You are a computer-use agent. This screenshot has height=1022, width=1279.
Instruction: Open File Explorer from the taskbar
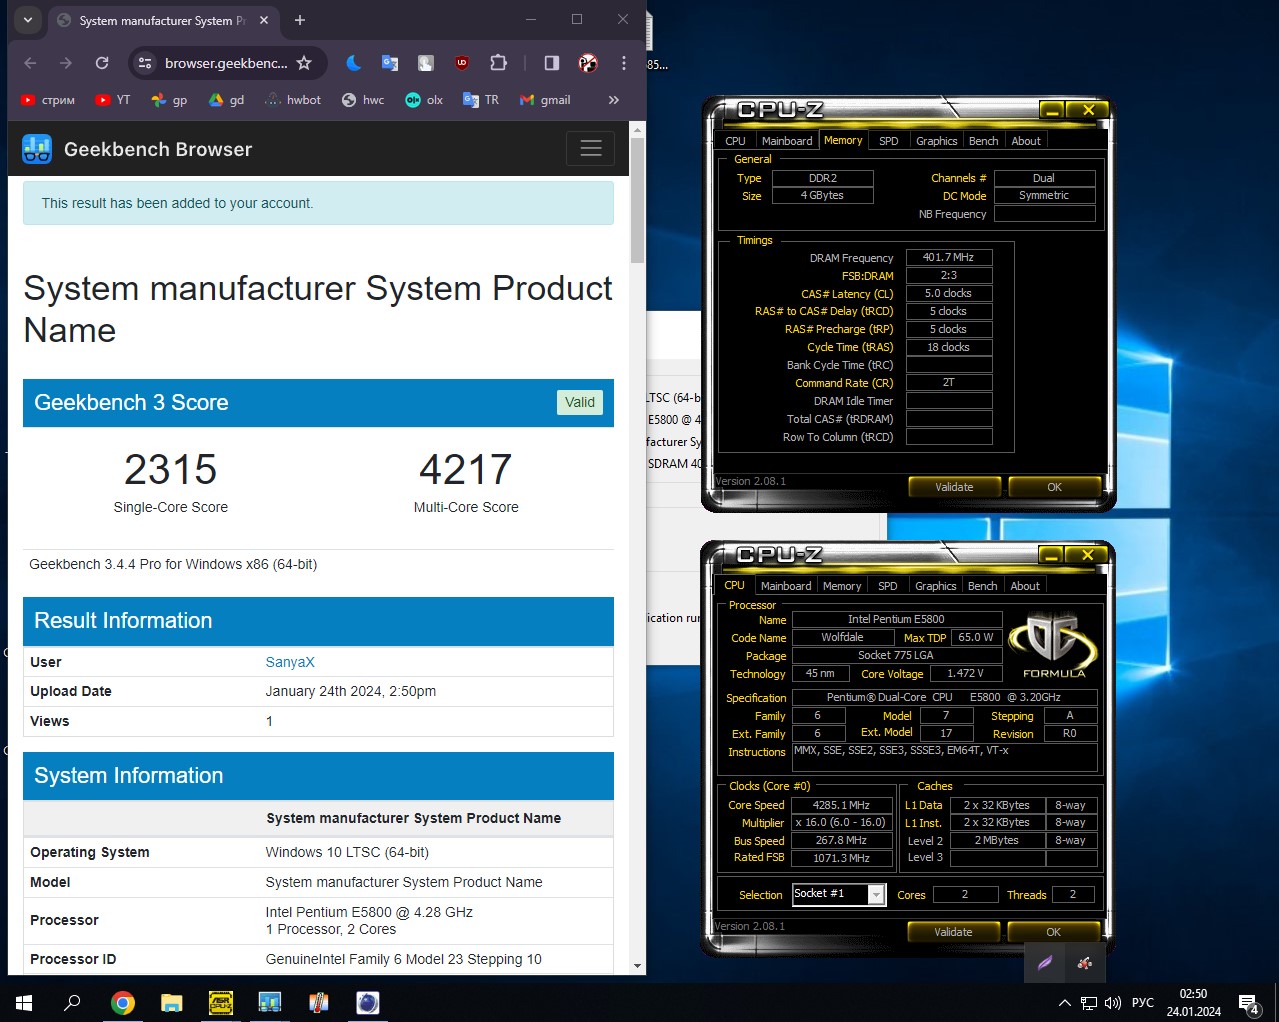pyautogui.click(x=172, y=1002)
